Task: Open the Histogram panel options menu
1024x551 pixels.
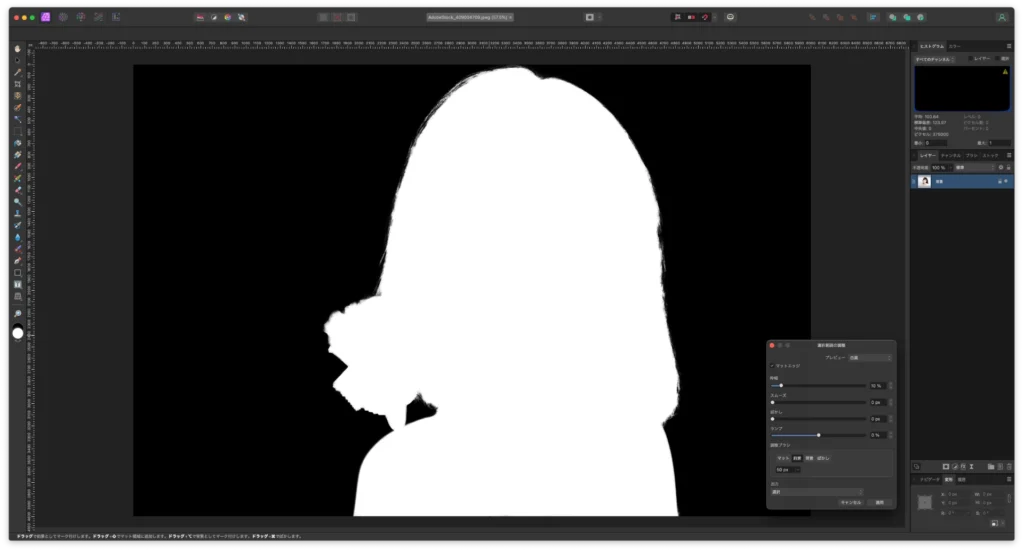Action: click(x=1007, y=46)
